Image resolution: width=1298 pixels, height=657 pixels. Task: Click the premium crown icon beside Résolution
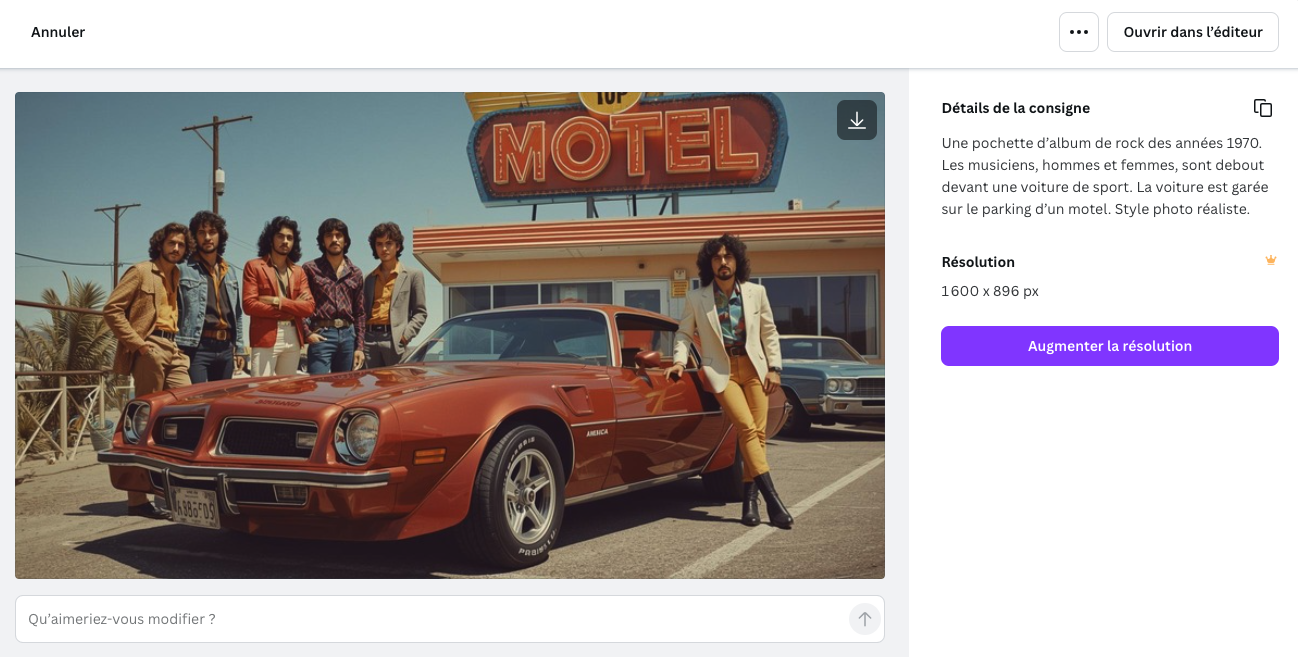point(1271,261)
